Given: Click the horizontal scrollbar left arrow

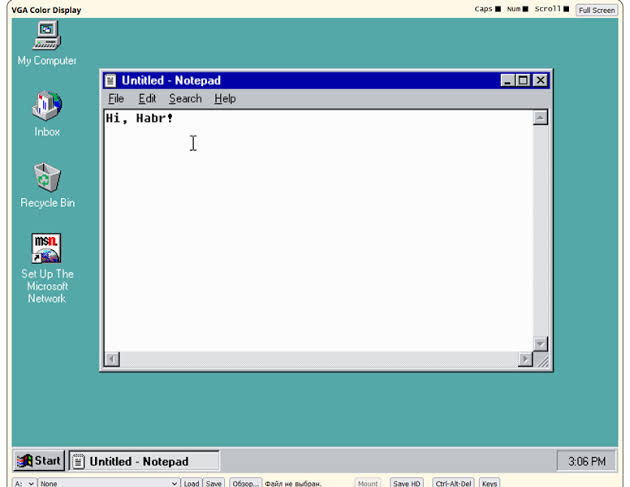Looking at the screenshot, I should coord(112,359).
